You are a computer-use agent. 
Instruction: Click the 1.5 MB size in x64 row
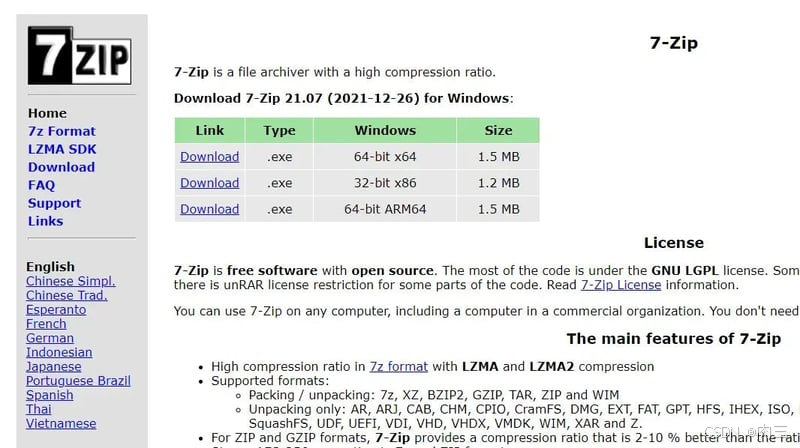coord(498,157)
